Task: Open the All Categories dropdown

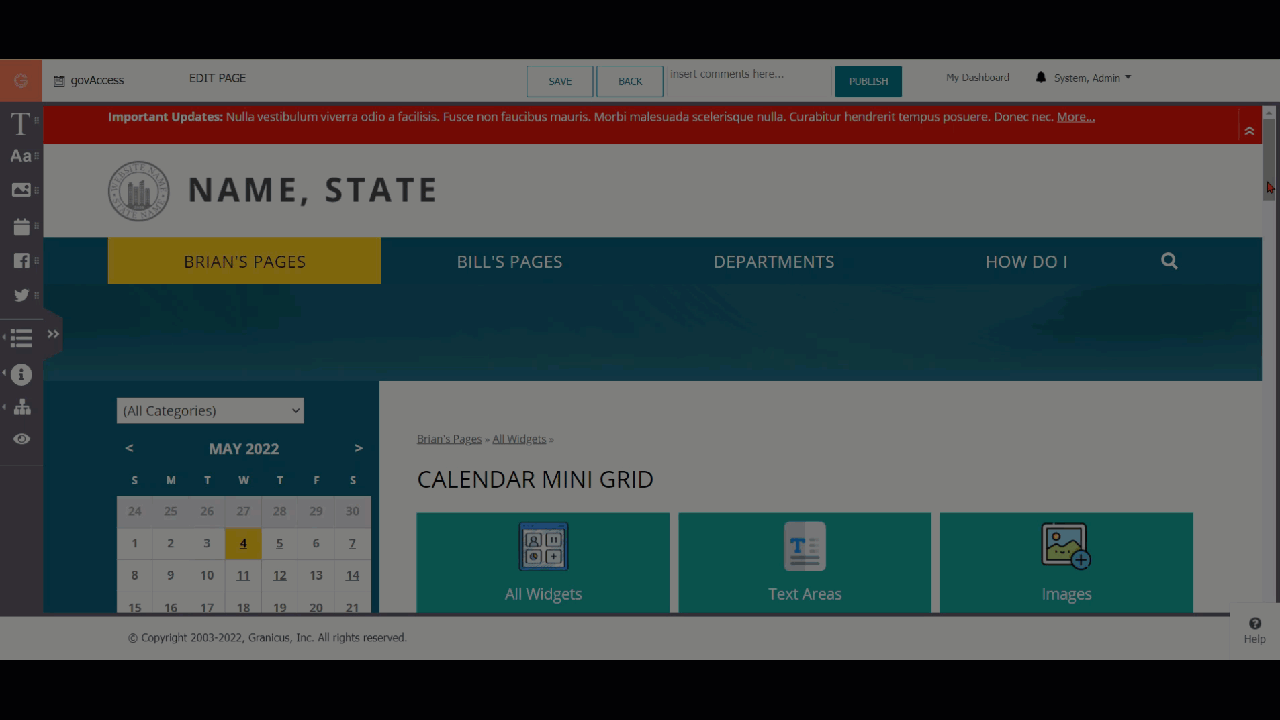Action: click(x=210, y=410)
